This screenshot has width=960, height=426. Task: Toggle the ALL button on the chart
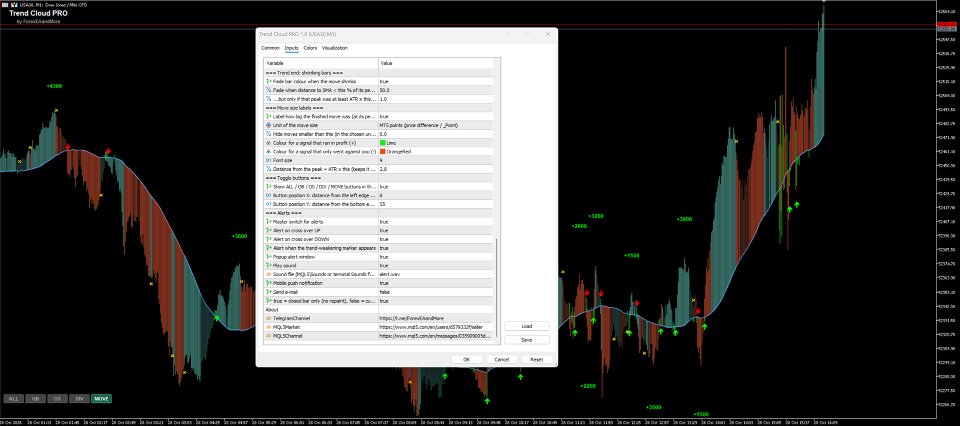(13, 399)
